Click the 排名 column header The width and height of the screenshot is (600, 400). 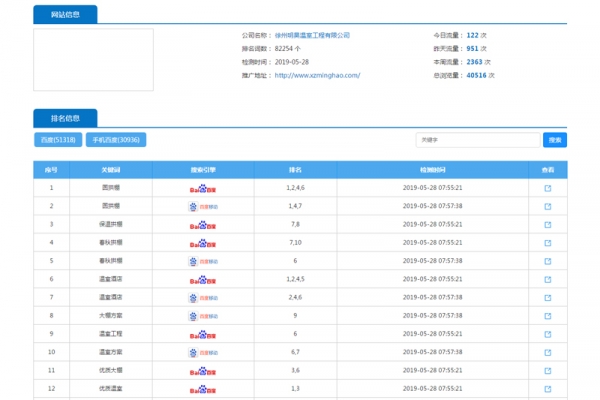point(295,170)
